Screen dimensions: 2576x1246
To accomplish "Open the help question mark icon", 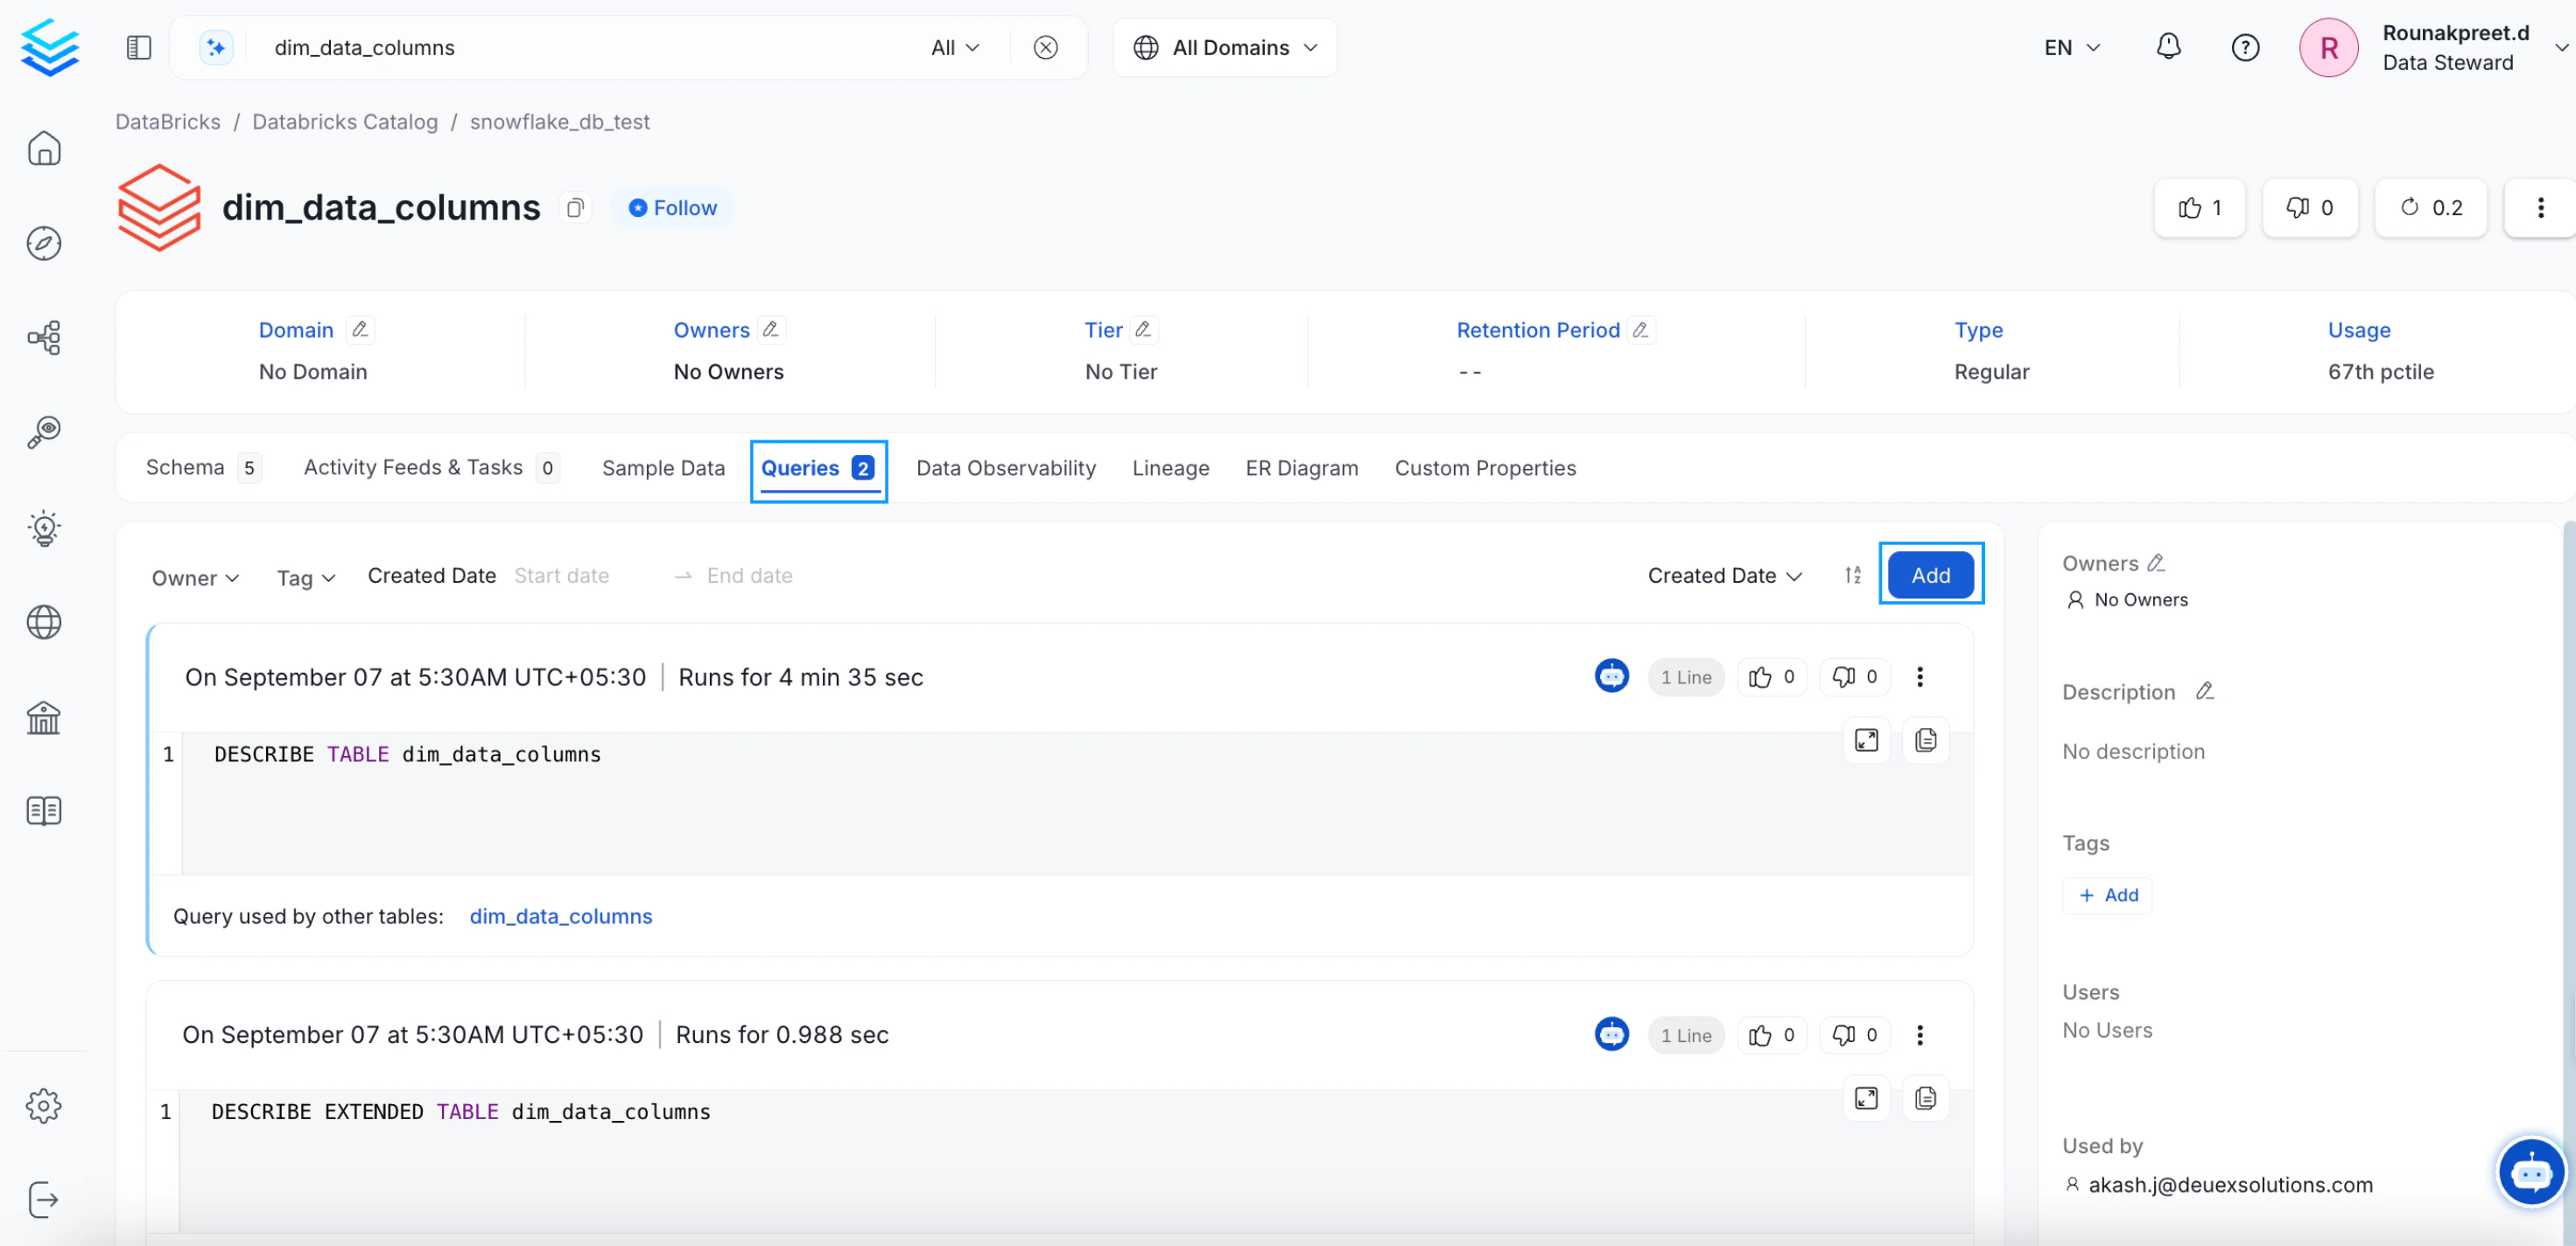I will coord(2245,47).
